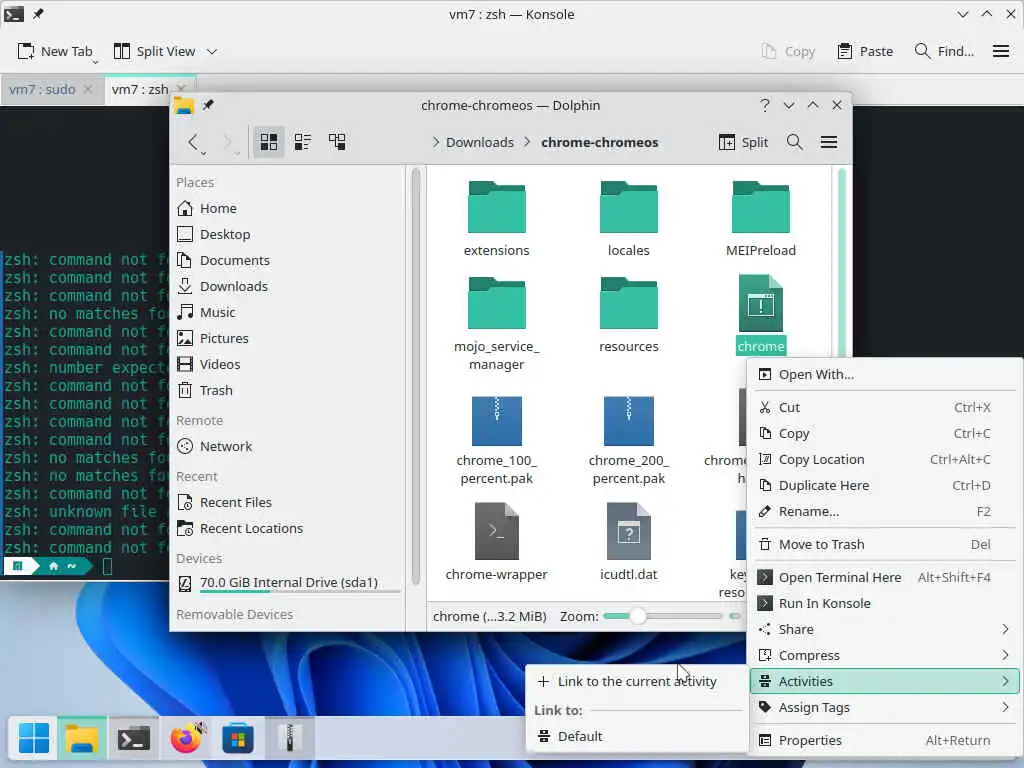Click Downloads in breadcrumb path
This screenshot has width=1024, height=768.
point(480,142)
